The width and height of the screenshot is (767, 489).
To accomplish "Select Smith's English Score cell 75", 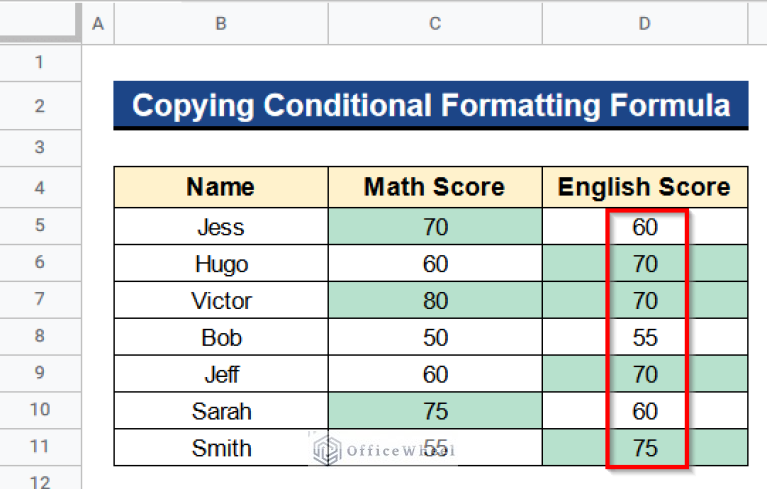I will (645, 448).
